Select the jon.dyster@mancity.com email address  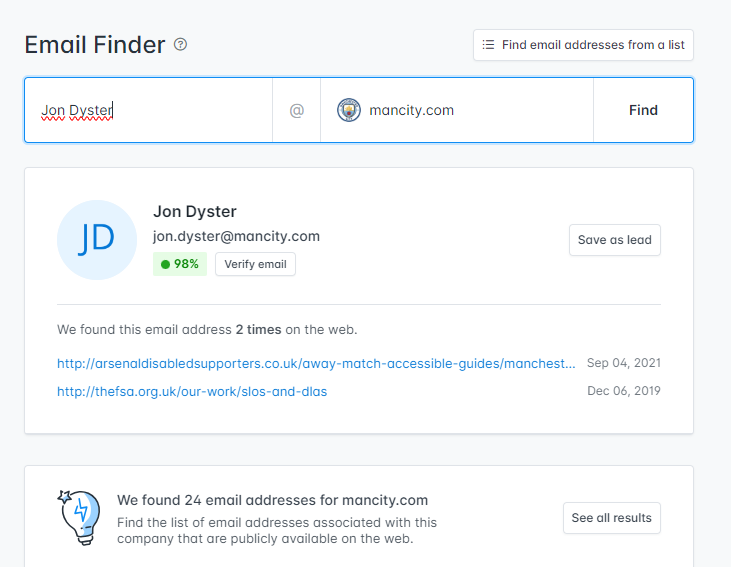click(236, 236)
